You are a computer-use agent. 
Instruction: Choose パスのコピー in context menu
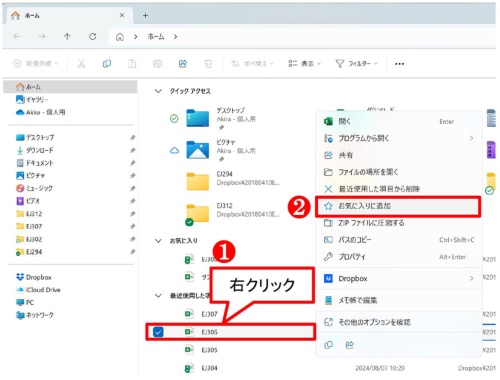399,240
